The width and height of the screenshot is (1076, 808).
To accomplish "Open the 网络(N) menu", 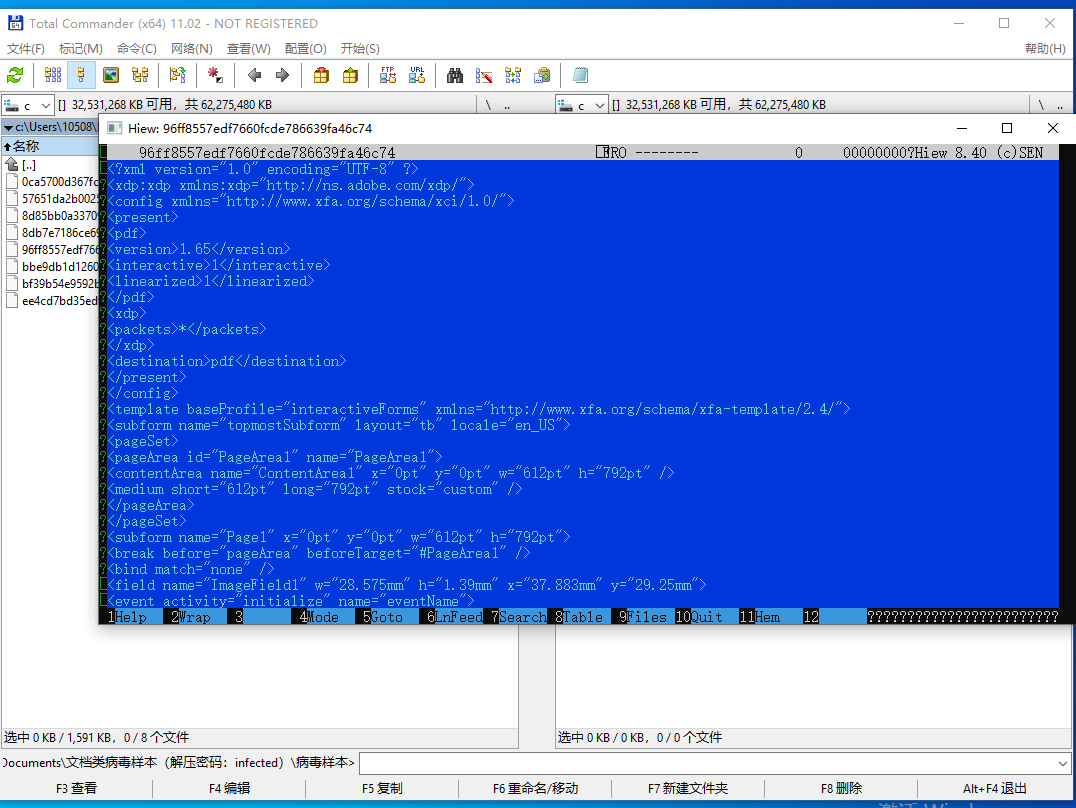I will point(191,49).
